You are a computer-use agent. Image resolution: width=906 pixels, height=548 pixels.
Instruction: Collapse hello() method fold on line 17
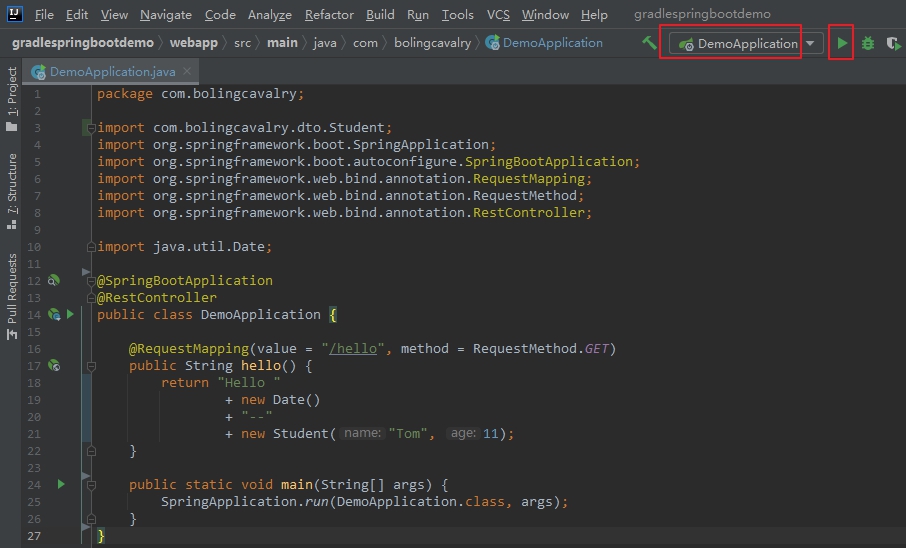[91, 366]
